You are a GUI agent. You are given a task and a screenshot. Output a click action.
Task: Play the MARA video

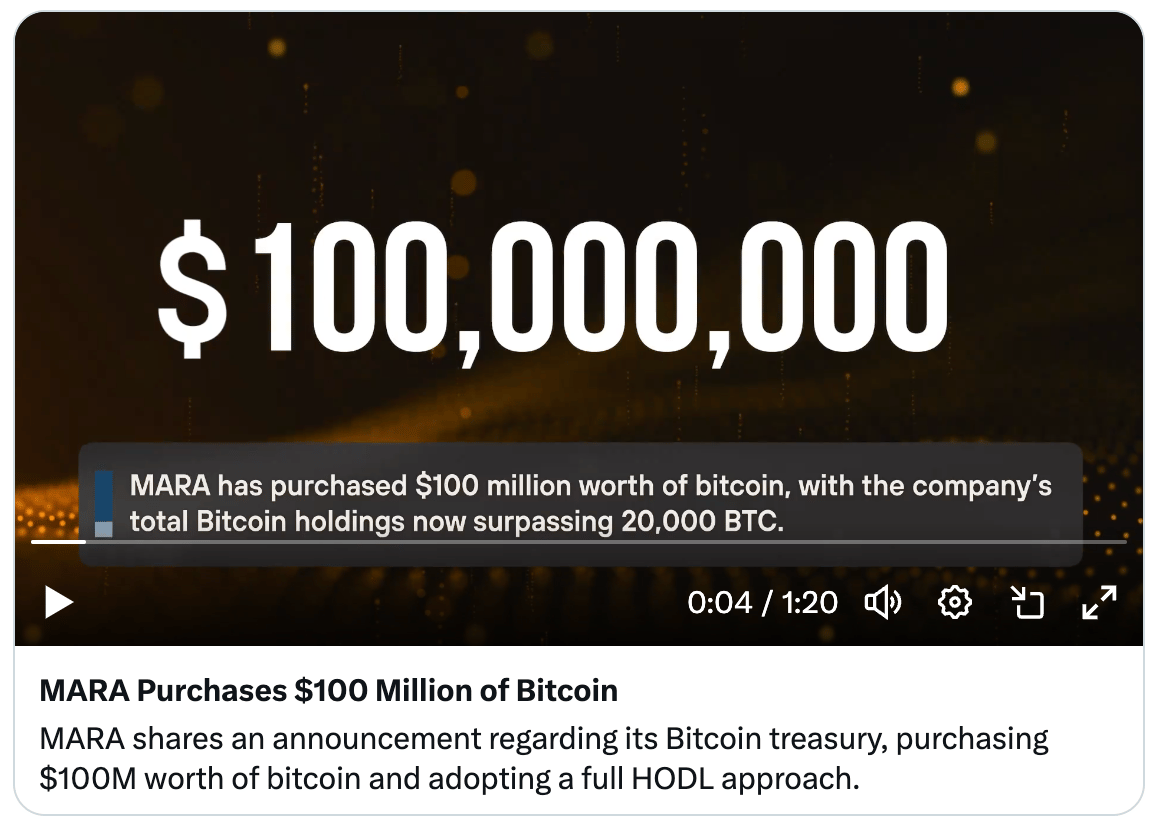click(x=58, y=602)
